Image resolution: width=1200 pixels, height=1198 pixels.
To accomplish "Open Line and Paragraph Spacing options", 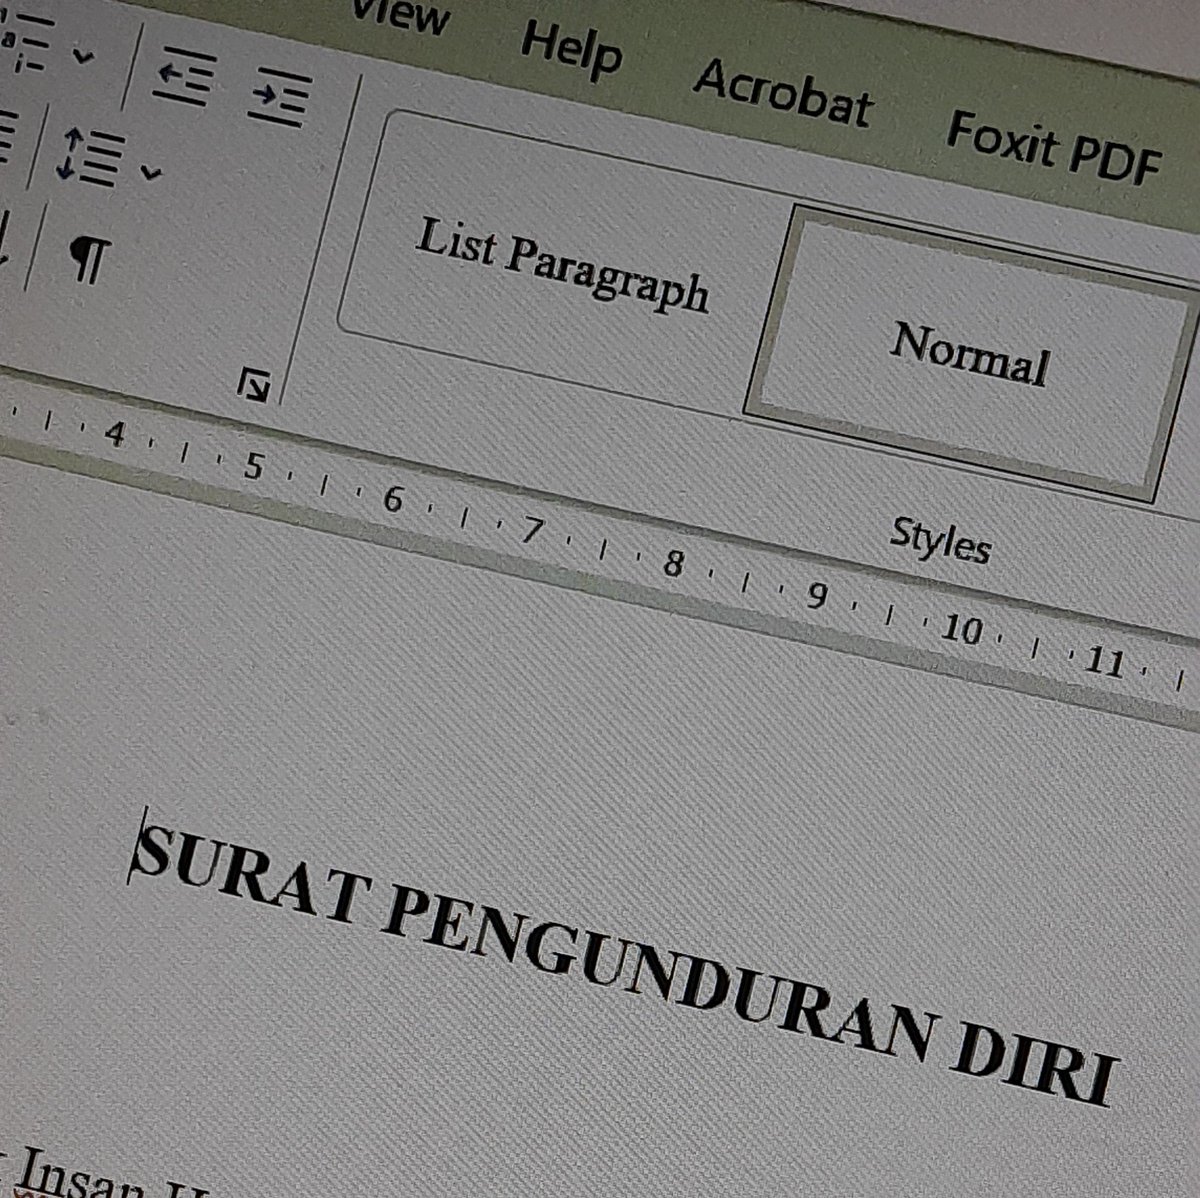I will (91, 158).
